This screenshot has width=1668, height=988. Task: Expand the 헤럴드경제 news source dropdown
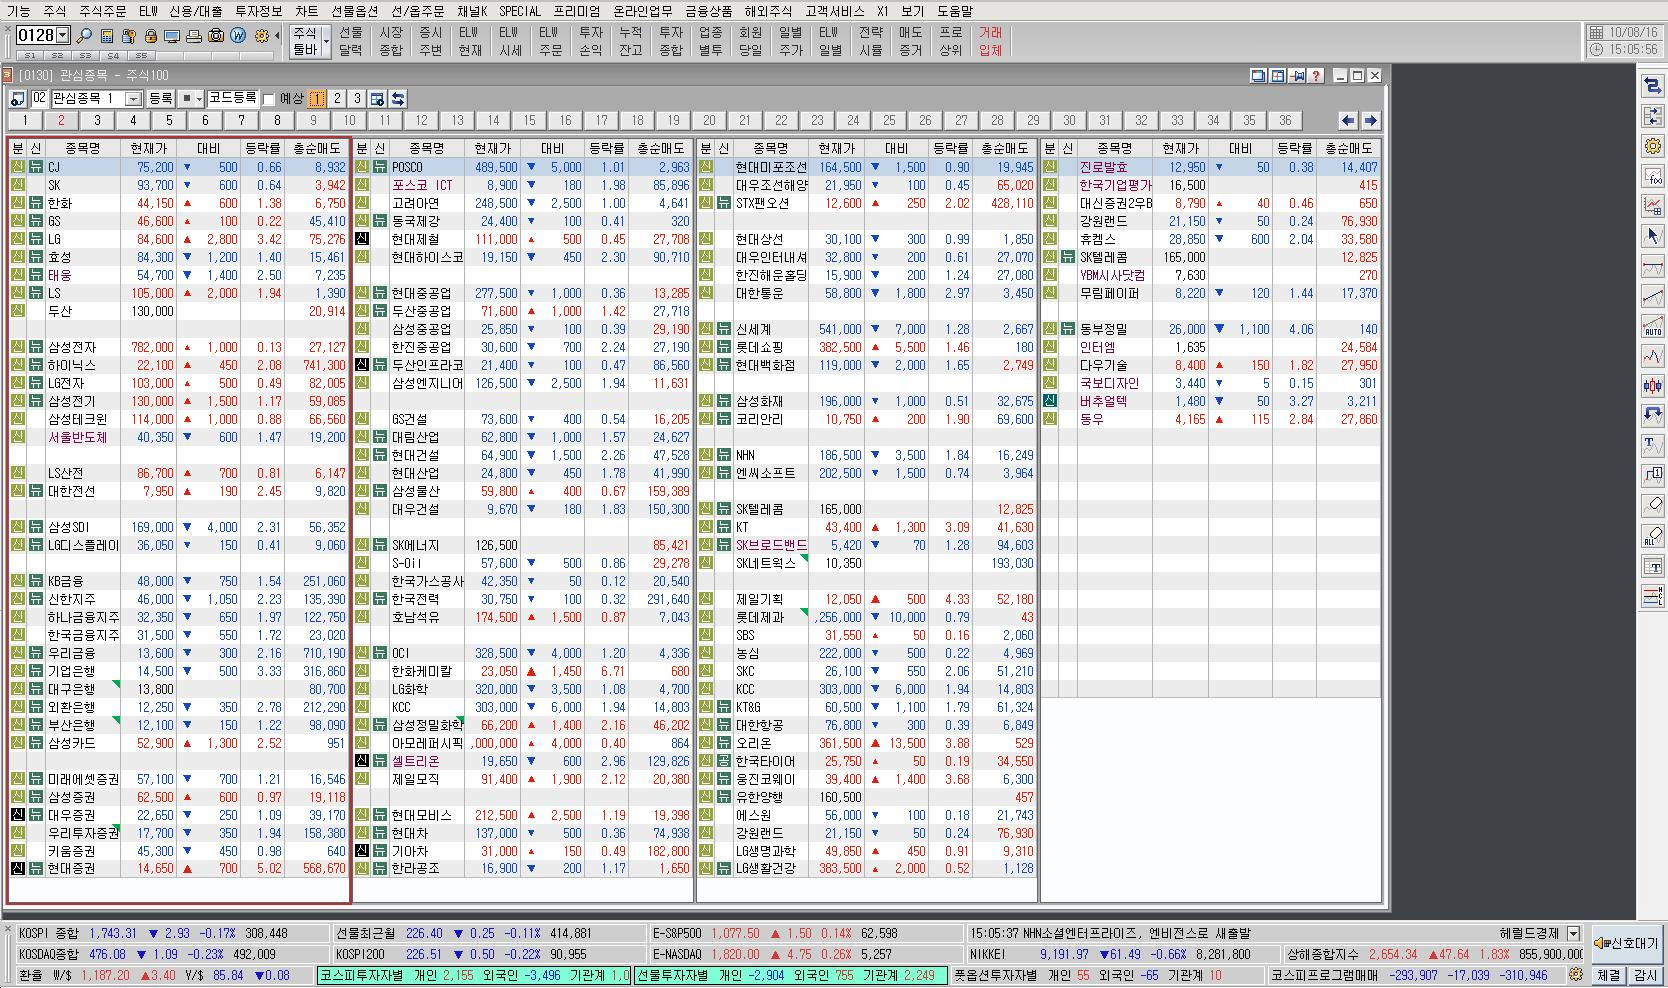click(x=1573, y=934)
